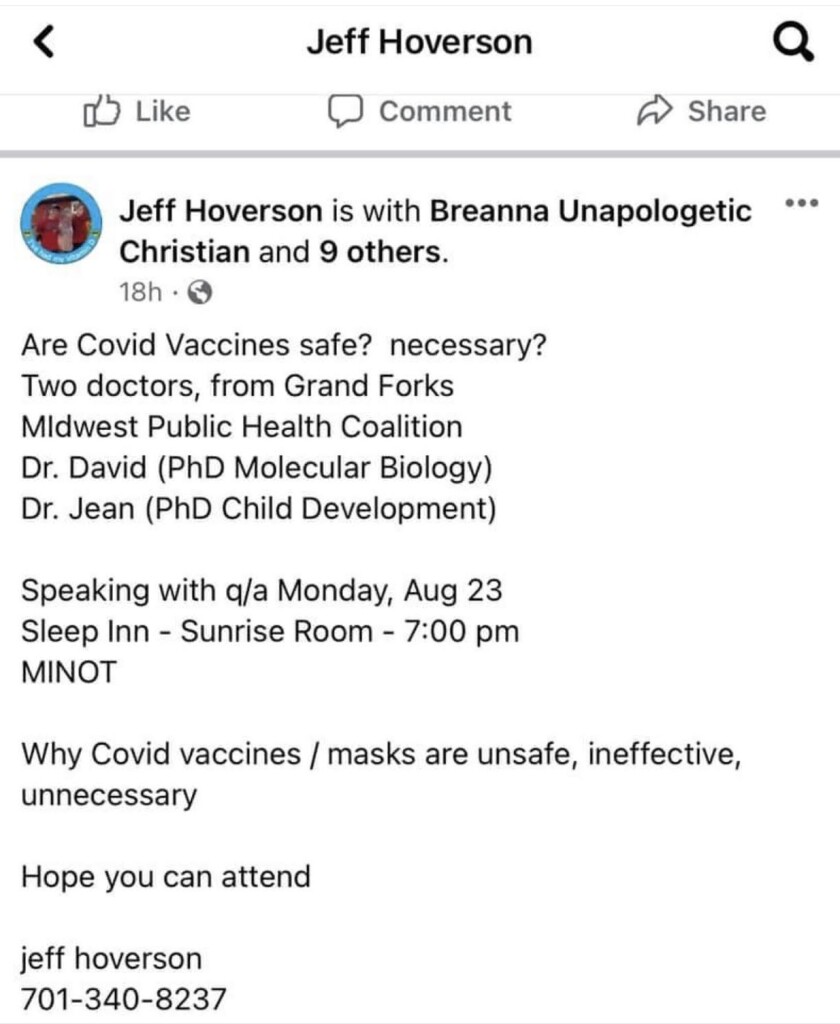Tap the 'Hope you can attend' text

point(165,876)
